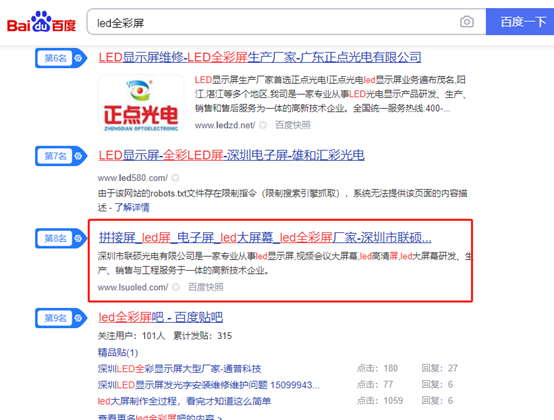Open 广东正点光电有限公司 result title

pyautogui.click(x=260, y=57)
